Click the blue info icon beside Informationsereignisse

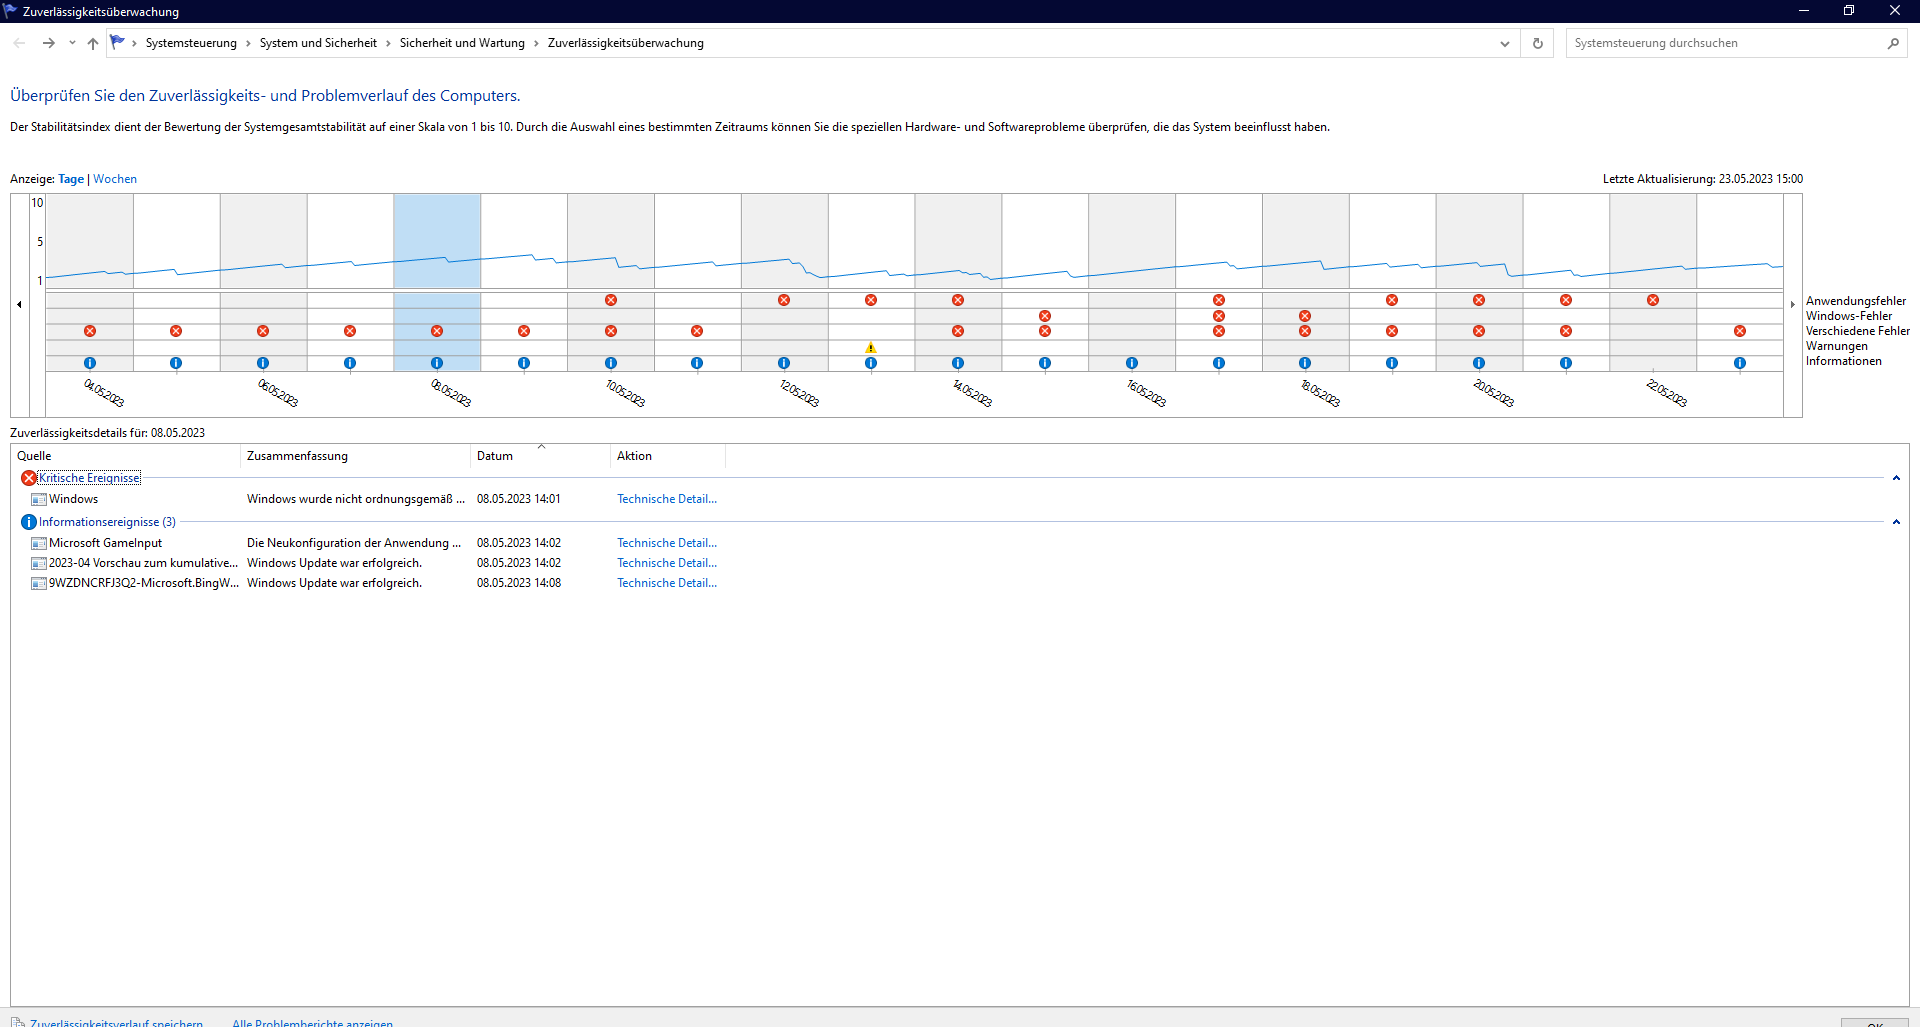tap(29, 522)
